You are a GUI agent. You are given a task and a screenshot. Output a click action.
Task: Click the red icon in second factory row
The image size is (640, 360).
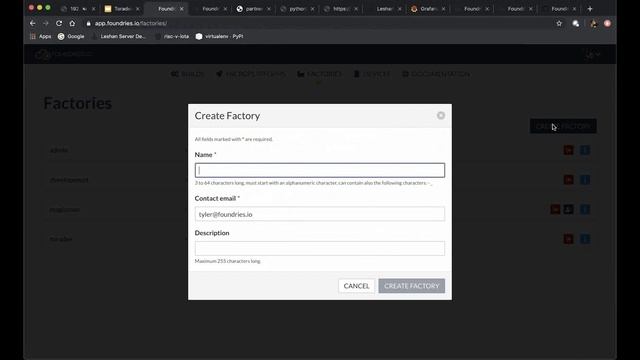[569, 180]
